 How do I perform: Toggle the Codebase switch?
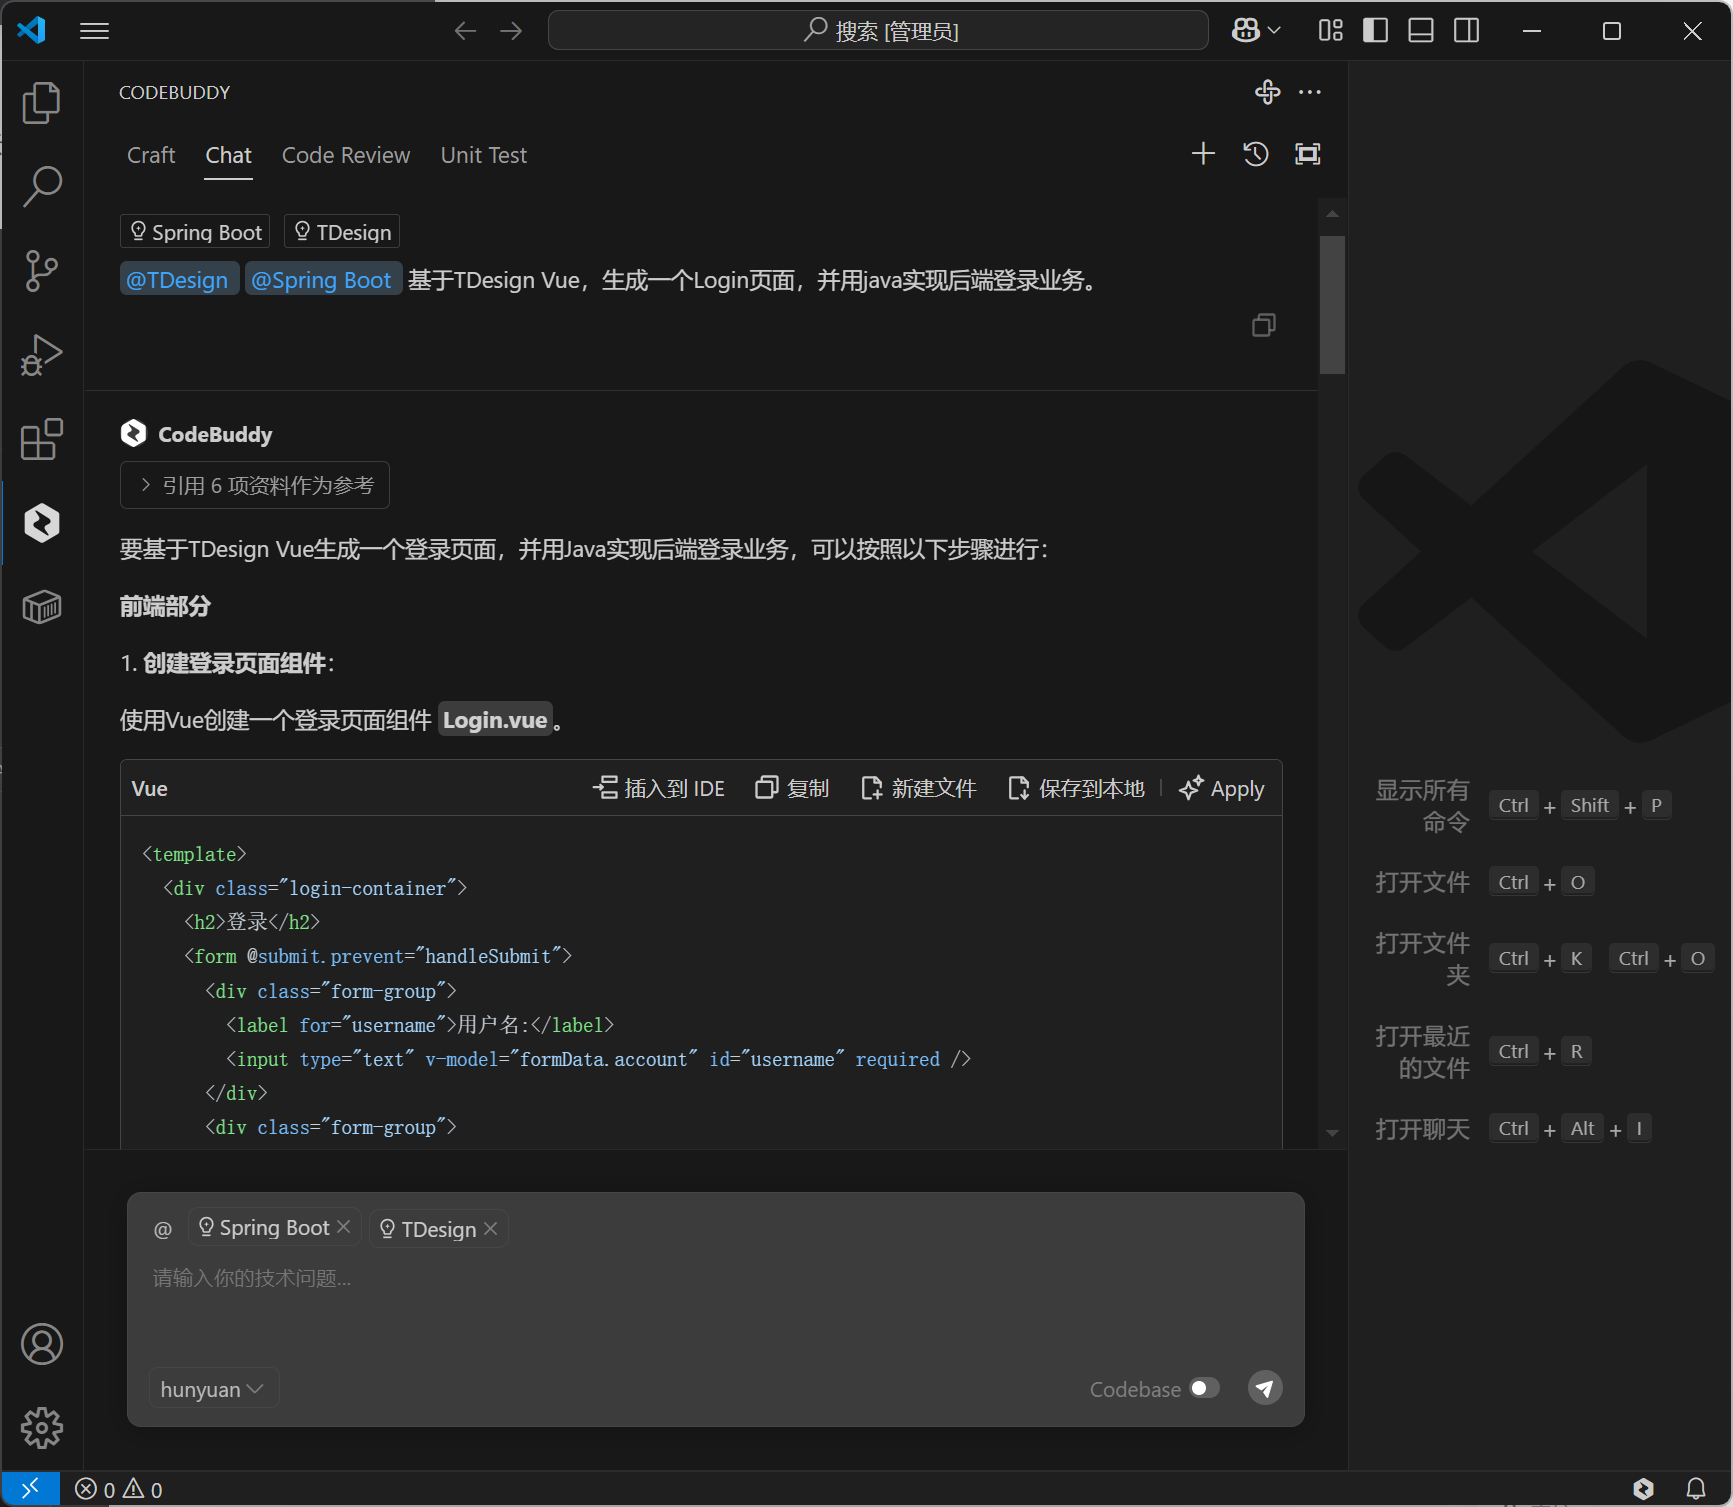point(1204,1388)
